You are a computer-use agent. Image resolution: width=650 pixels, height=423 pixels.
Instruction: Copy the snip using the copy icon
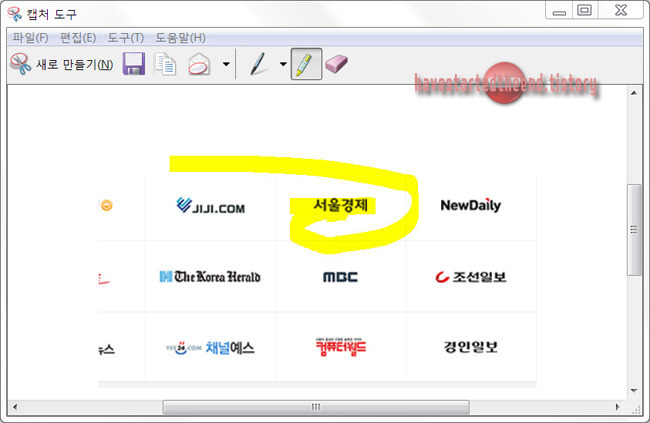coord(165,64)
